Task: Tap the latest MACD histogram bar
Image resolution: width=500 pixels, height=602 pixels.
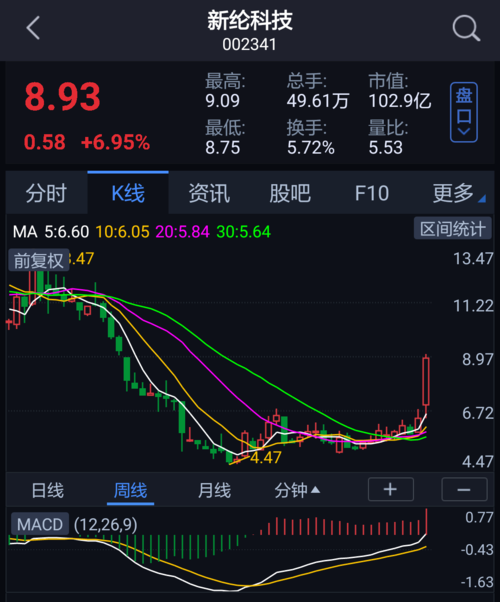Action: tap(426, 521)
